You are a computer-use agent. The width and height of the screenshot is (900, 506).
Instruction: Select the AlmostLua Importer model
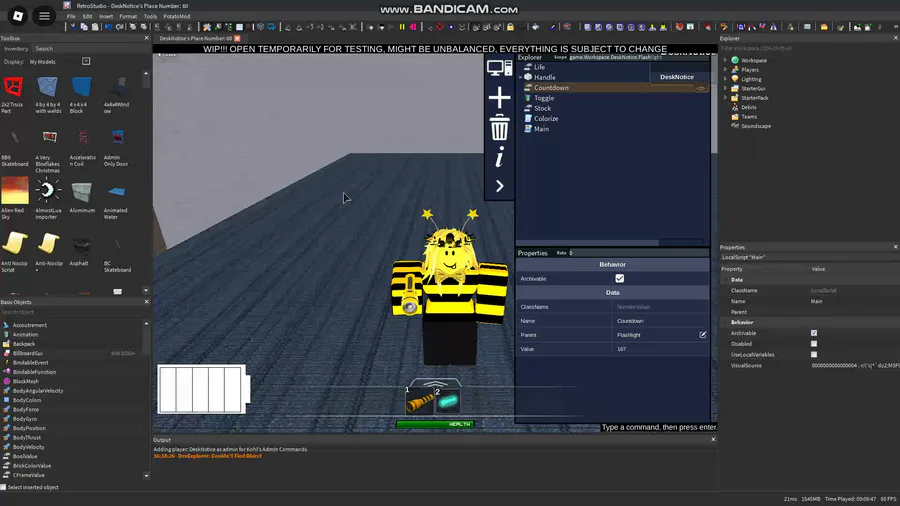(x=48, y=197)
